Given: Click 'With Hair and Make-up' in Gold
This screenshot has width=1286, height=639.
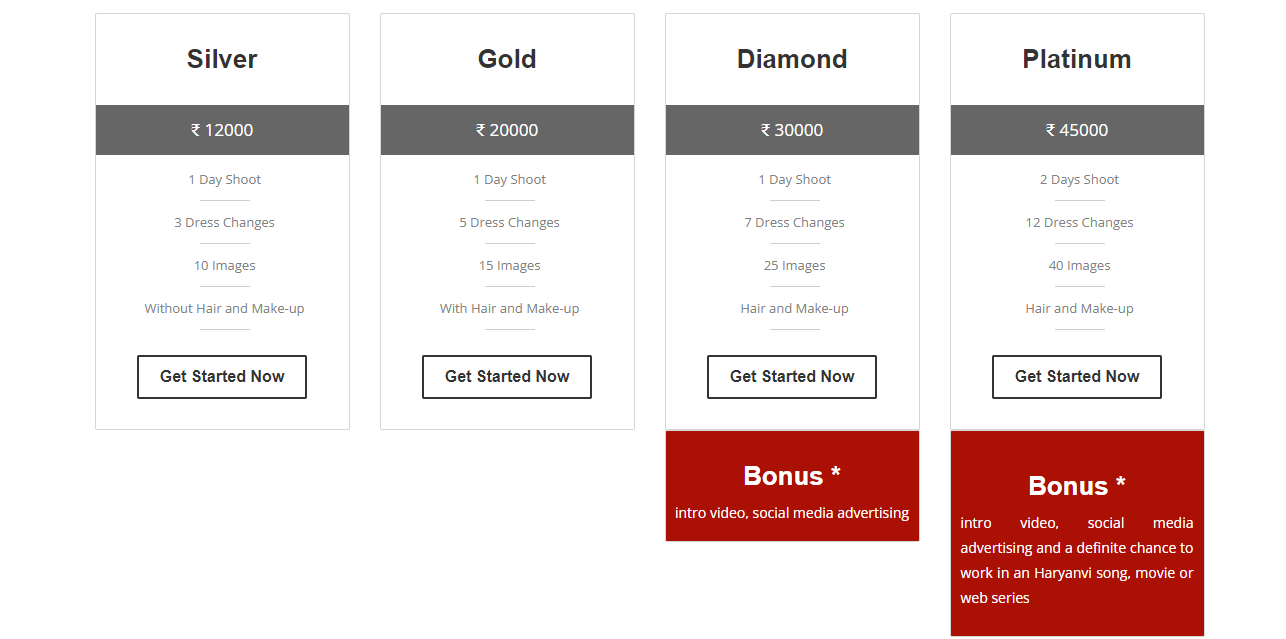Looking at the screenshot, I should tap(509, 308).
